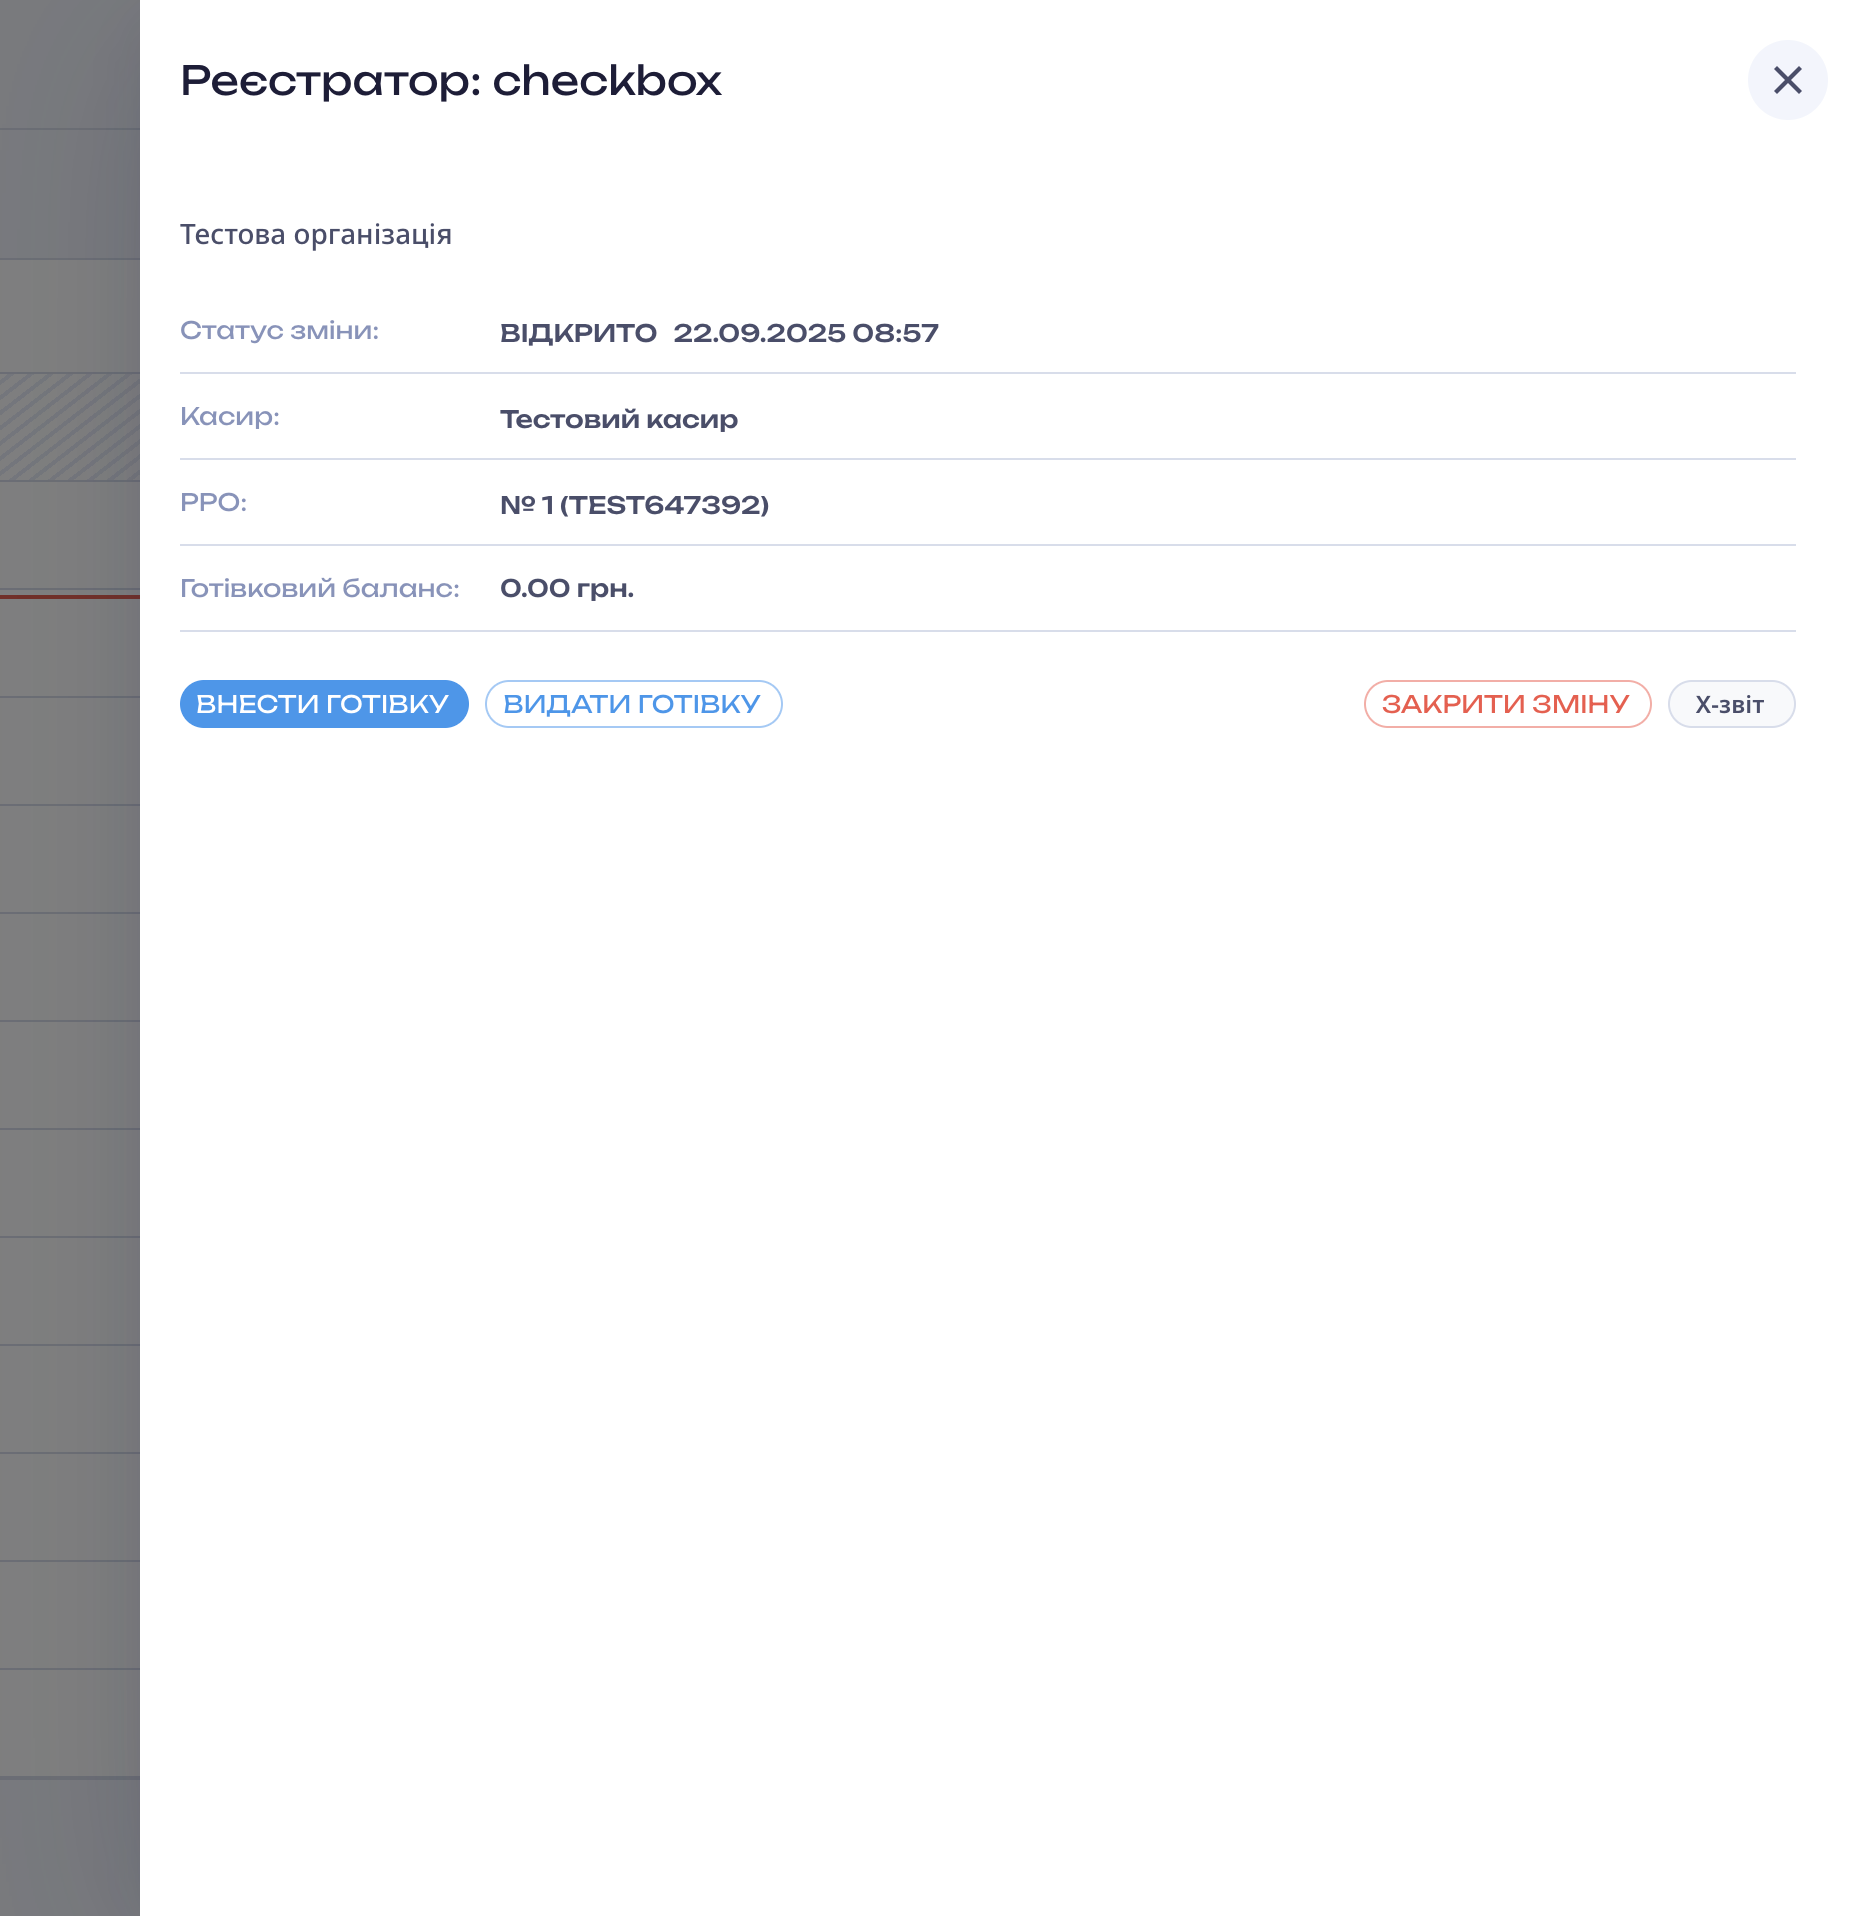
Task: Close the shift with ЗАКРИТИ ЗМІНУ
Action: (x=1507, y=704)
